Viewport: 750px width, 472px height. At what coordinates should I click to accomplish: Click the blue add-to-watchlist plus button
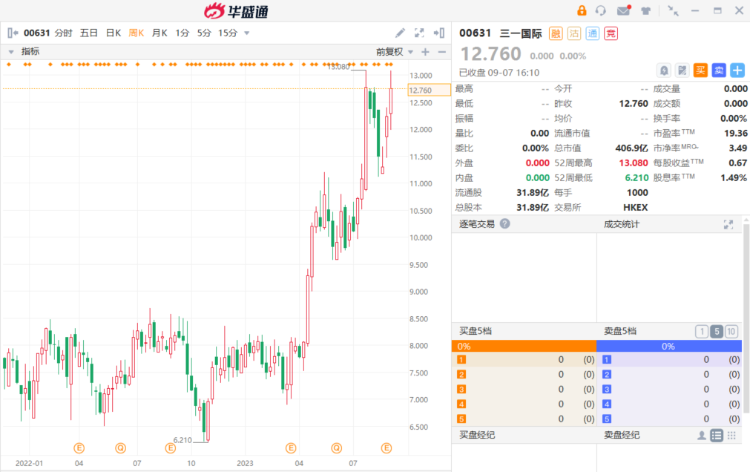click(x=737, y=70)
